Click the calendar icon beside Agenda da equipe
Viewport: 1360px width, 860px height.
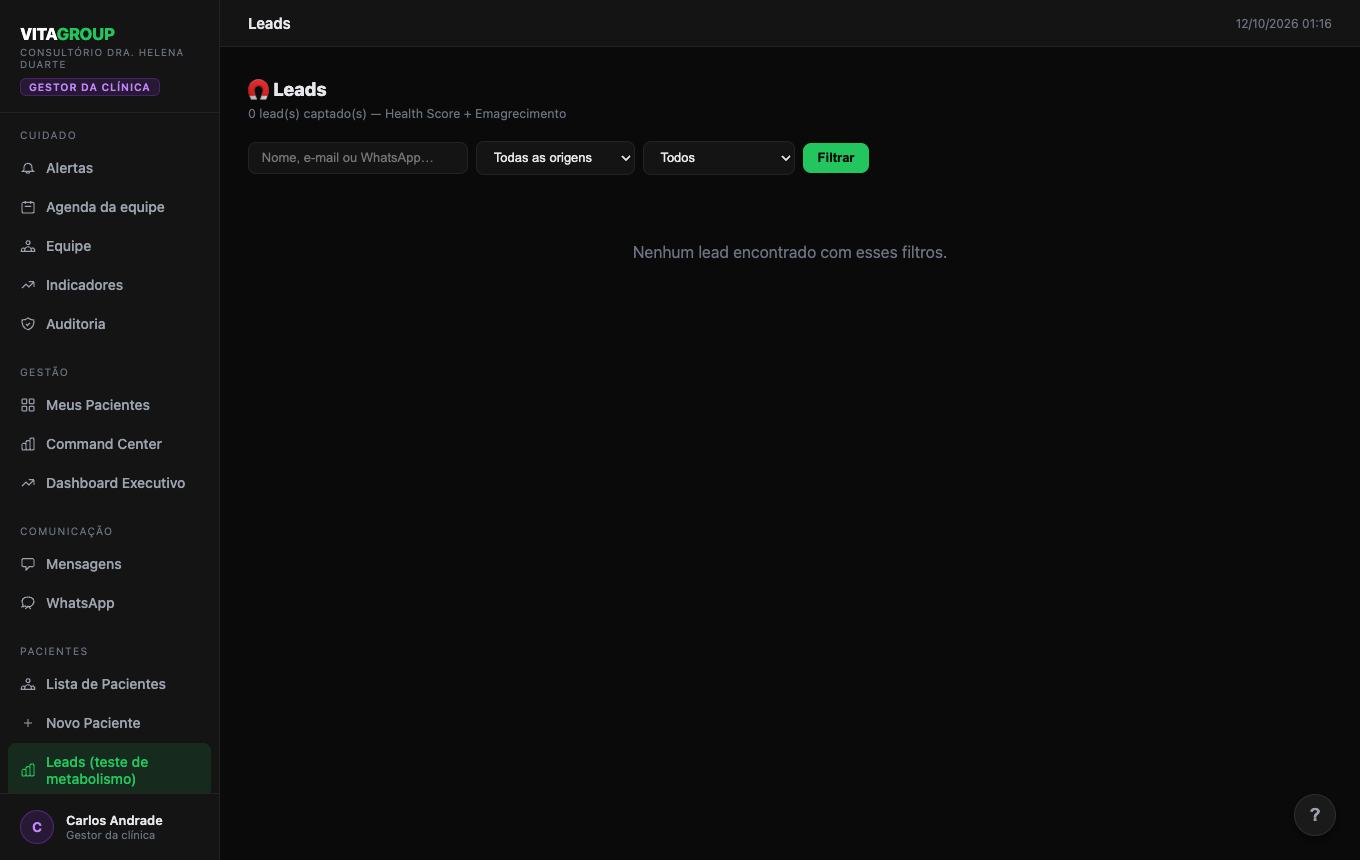[28, 207]
